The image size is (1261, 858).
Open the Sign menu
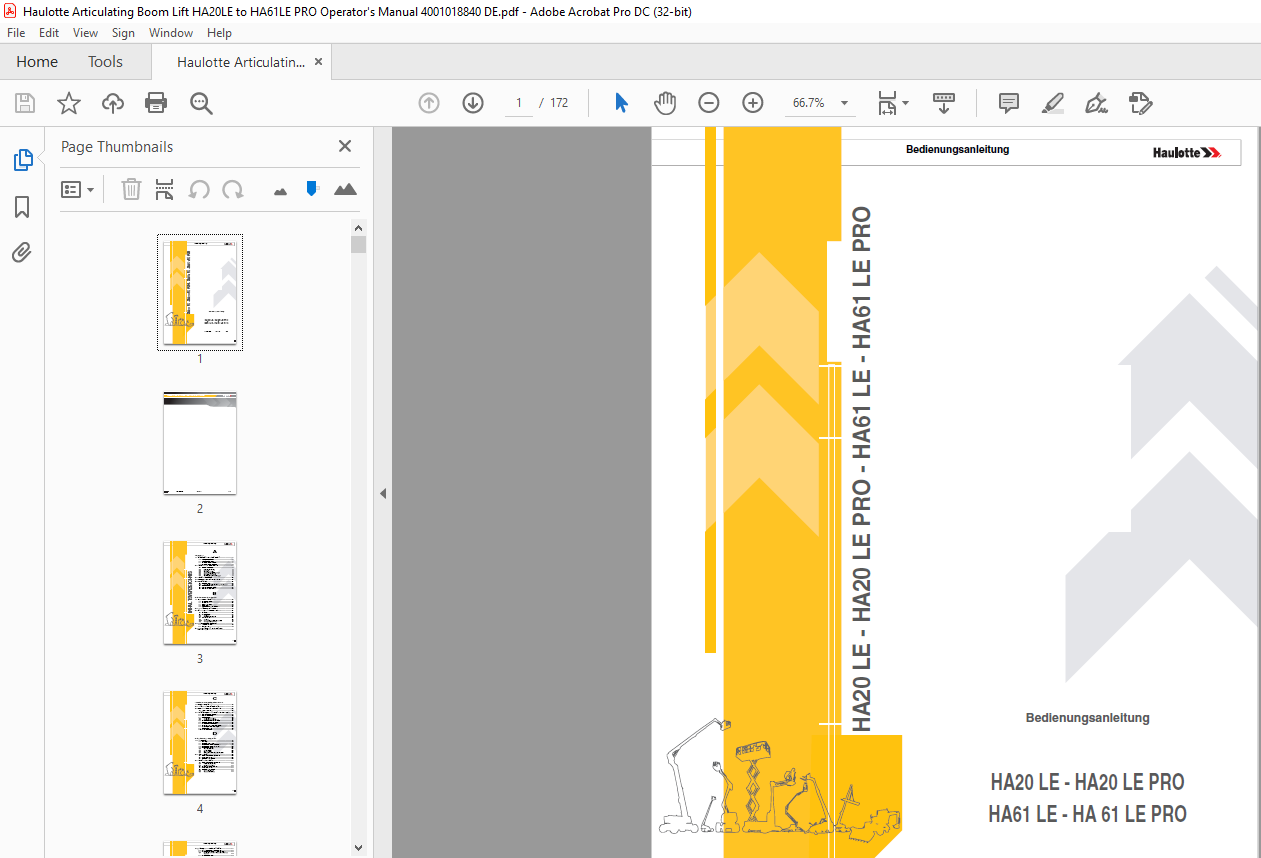point(123,33)
